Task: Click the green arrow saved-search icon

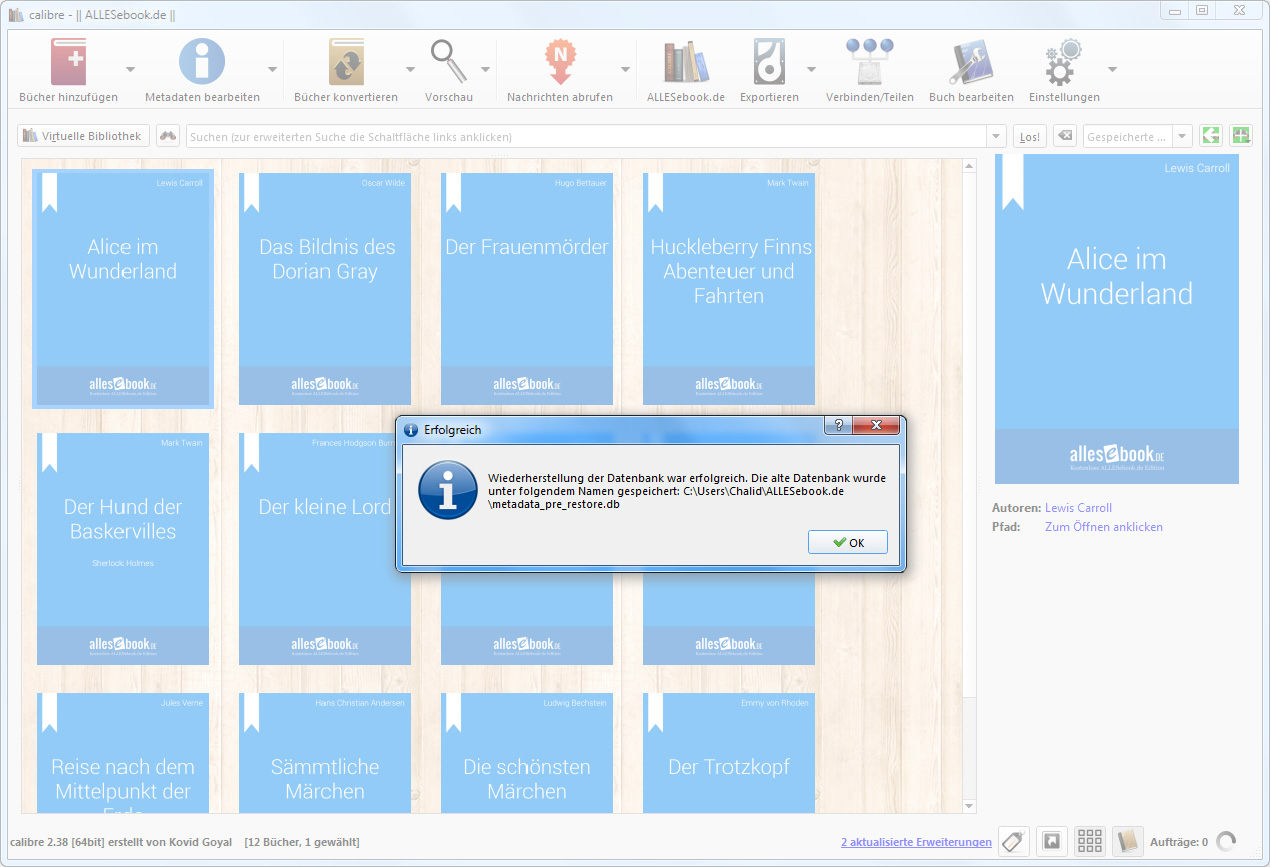Action: click(1211, 136)
